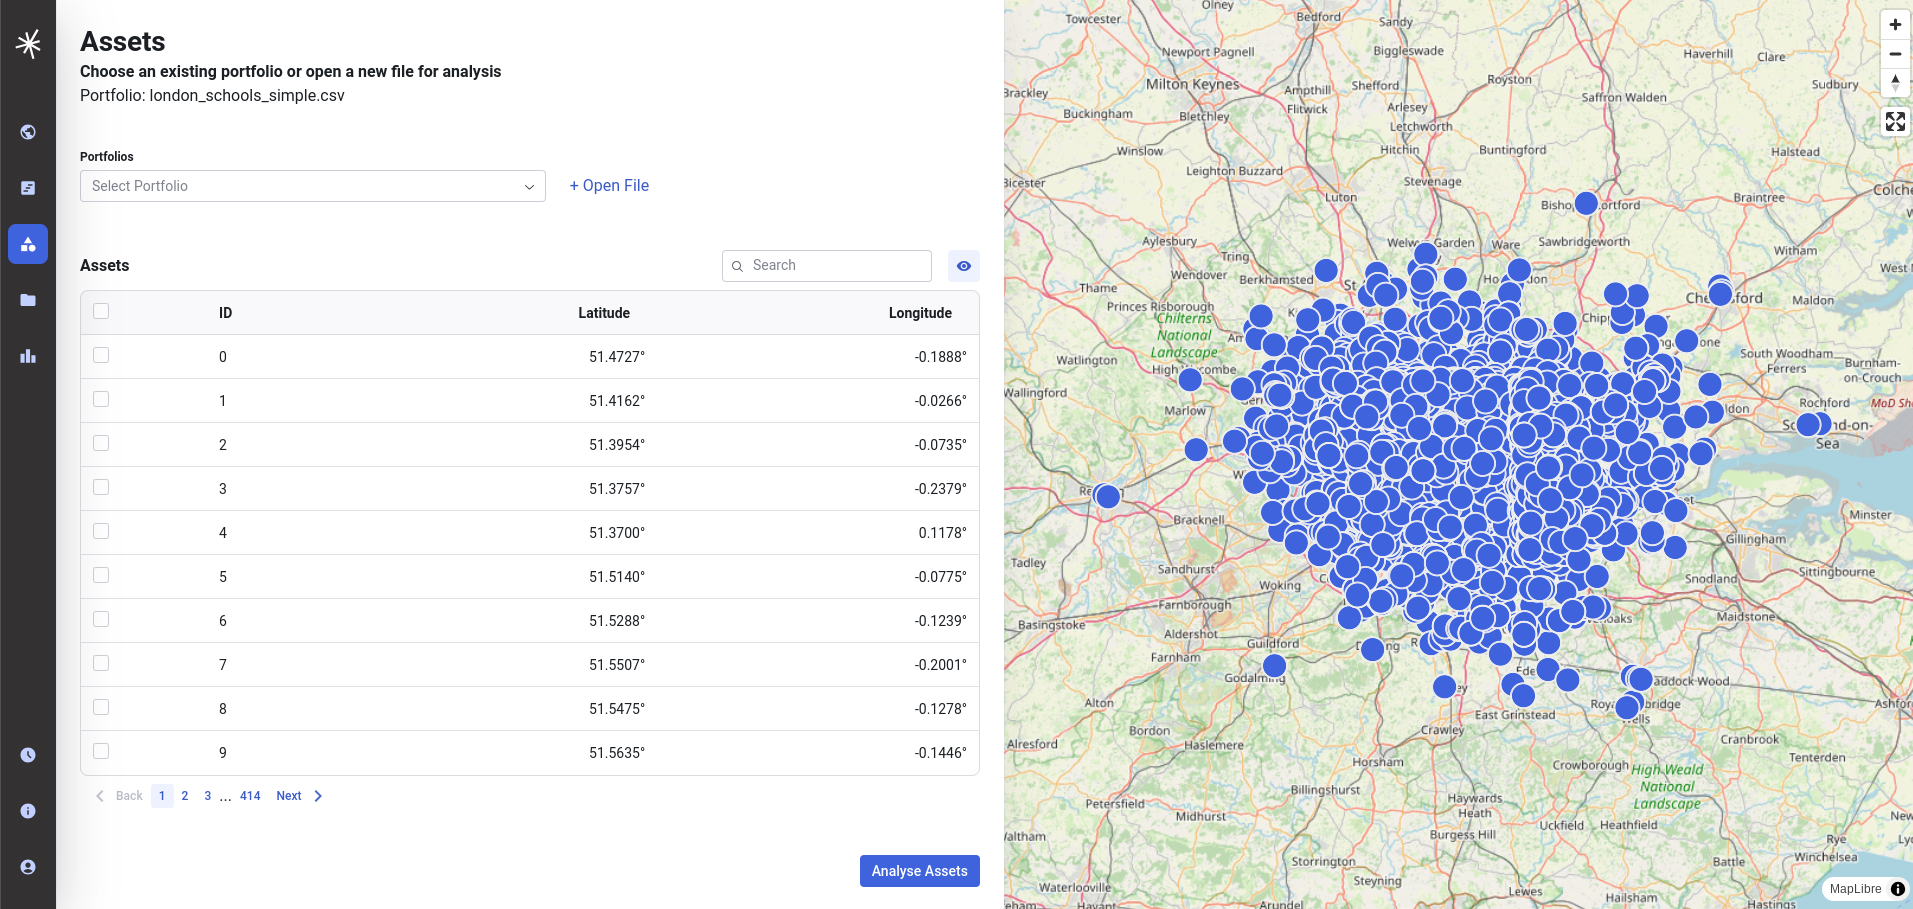Check the checkbox for asset ID 4

[x=101, y=531]
